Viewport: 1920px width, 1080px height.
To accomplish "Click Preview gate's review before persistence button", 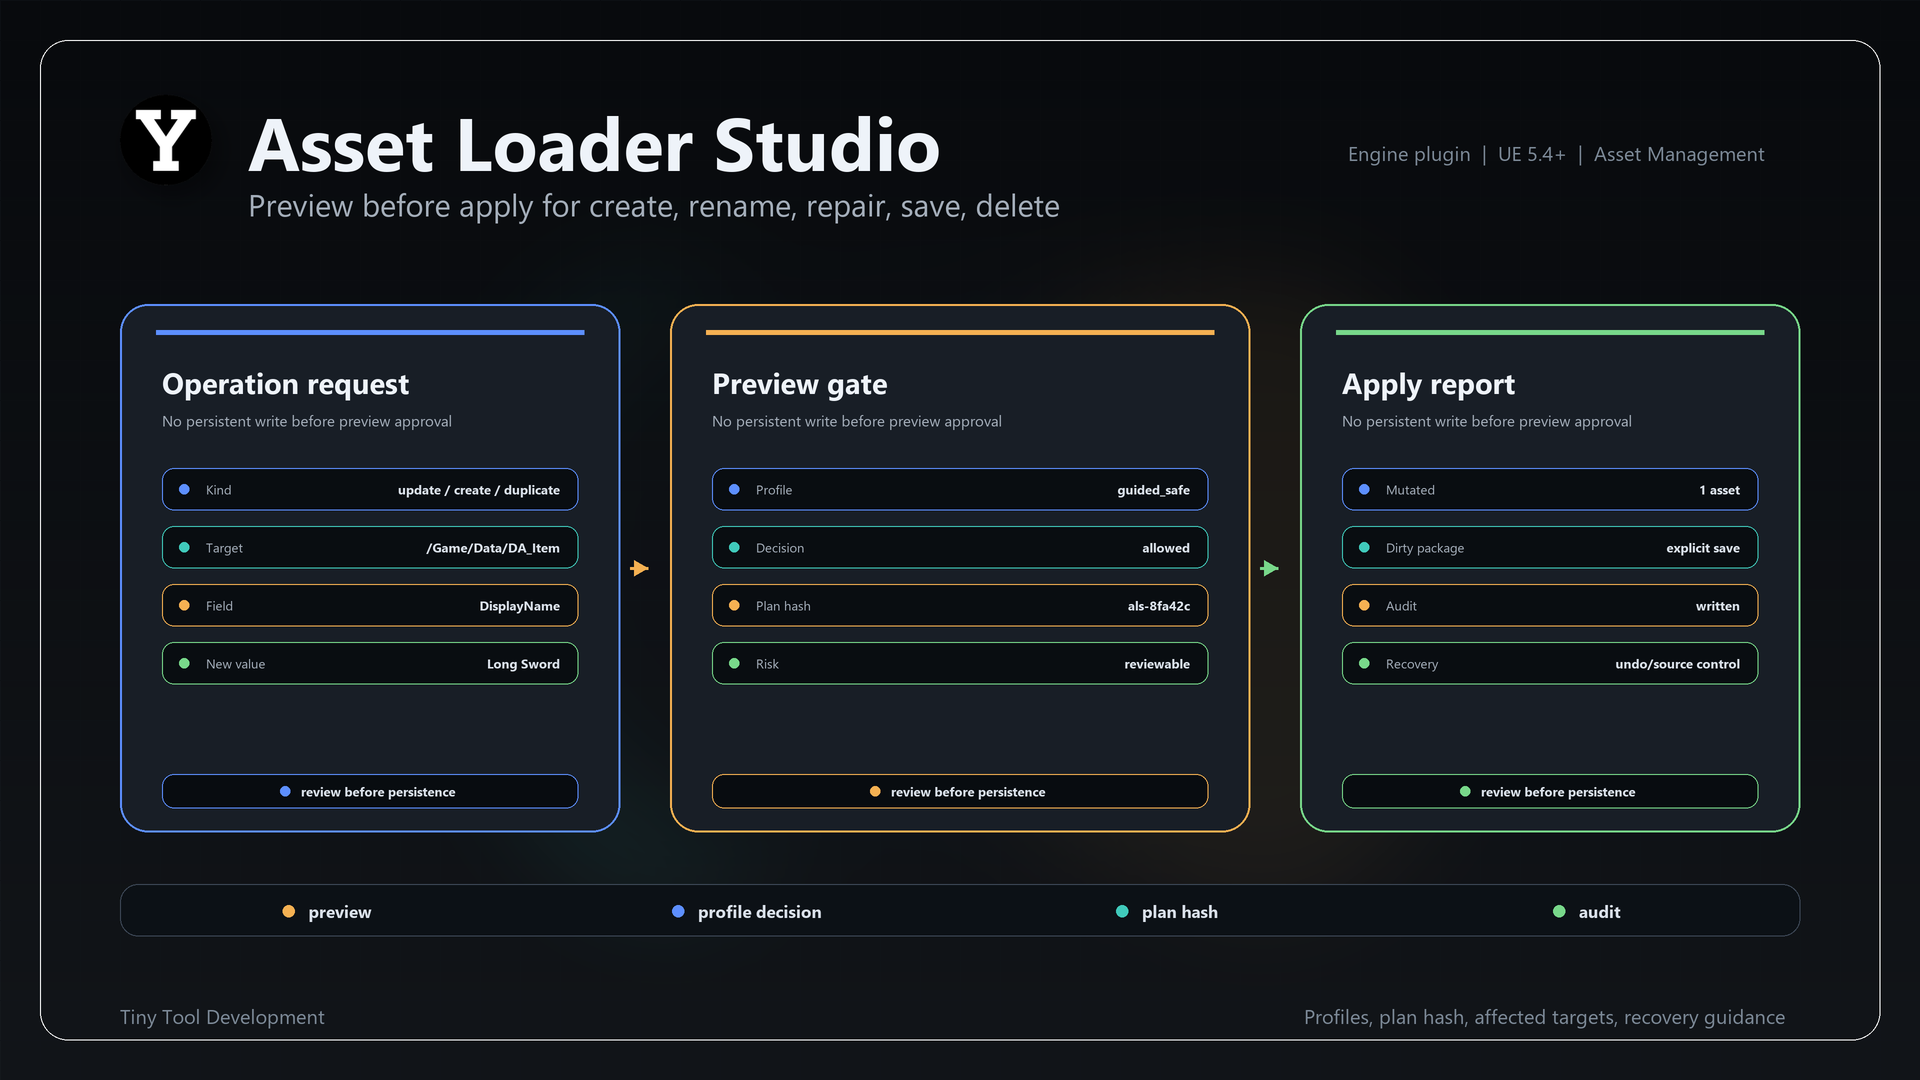I will click(x=960, y=791).
